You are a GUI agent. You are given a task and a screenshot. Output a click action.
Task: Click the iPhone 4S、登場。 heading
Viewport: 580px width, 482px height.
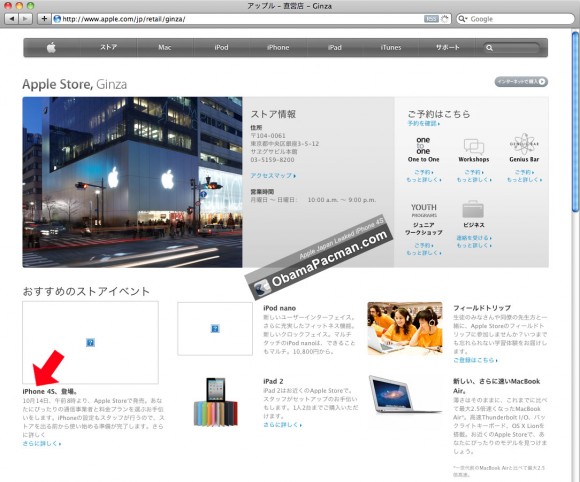(x=50, y=391)
